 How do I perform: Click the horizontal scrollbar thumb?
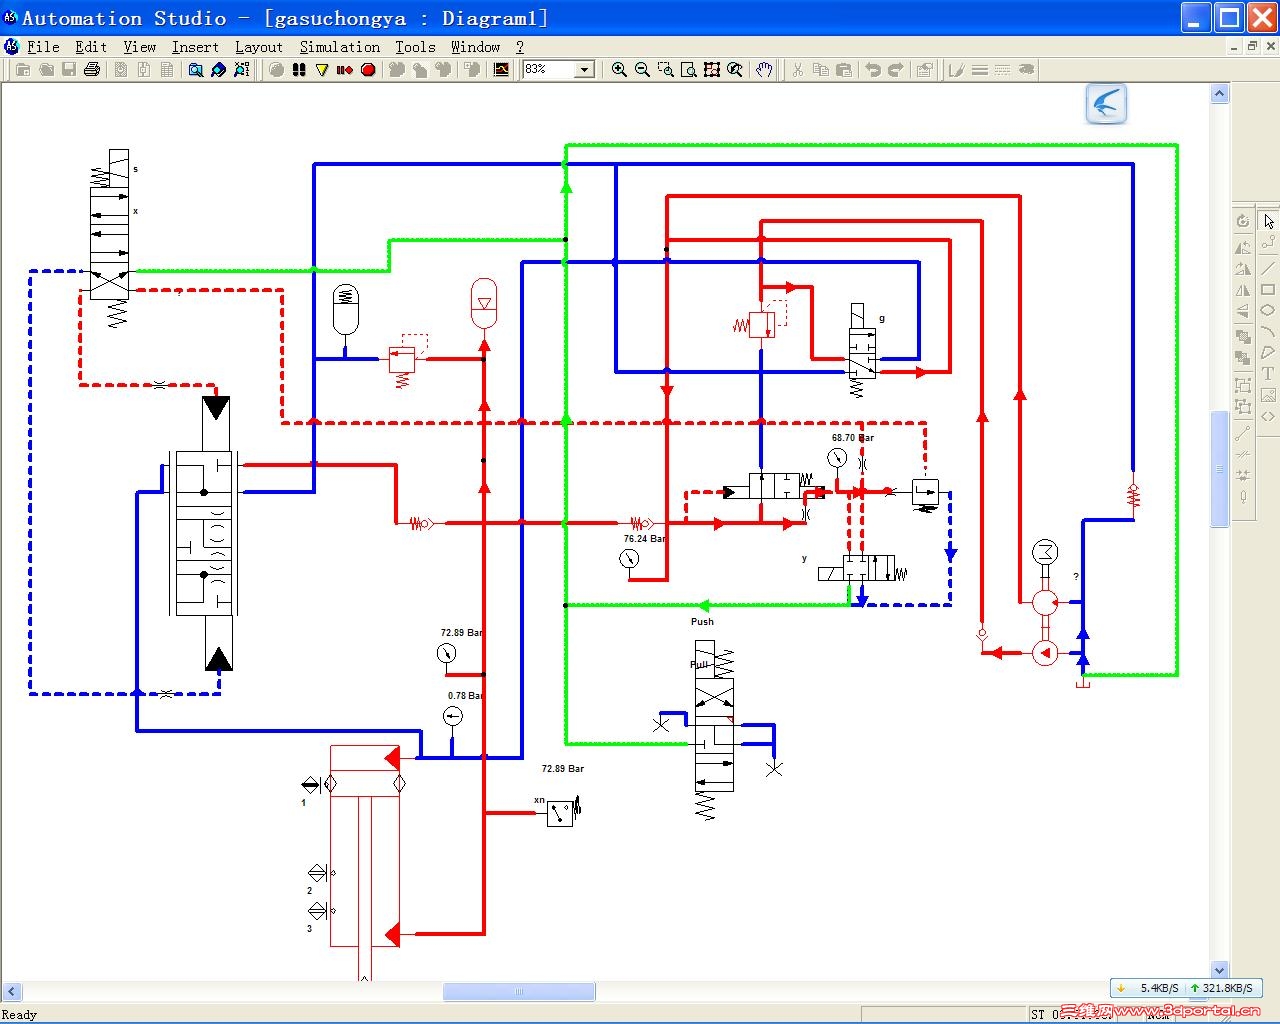click(x=519, y=991)
